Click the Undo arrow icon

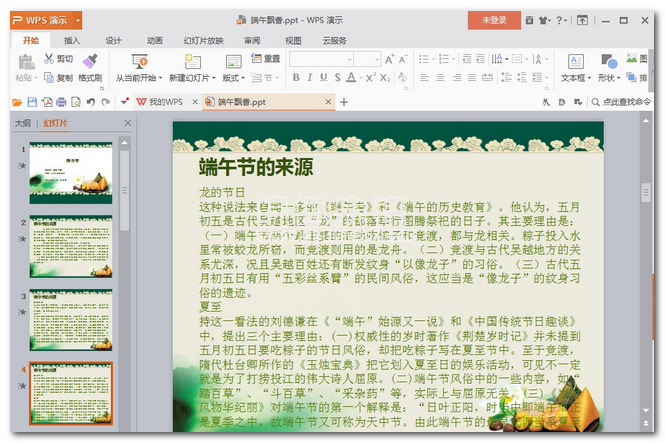coord(90,102)
